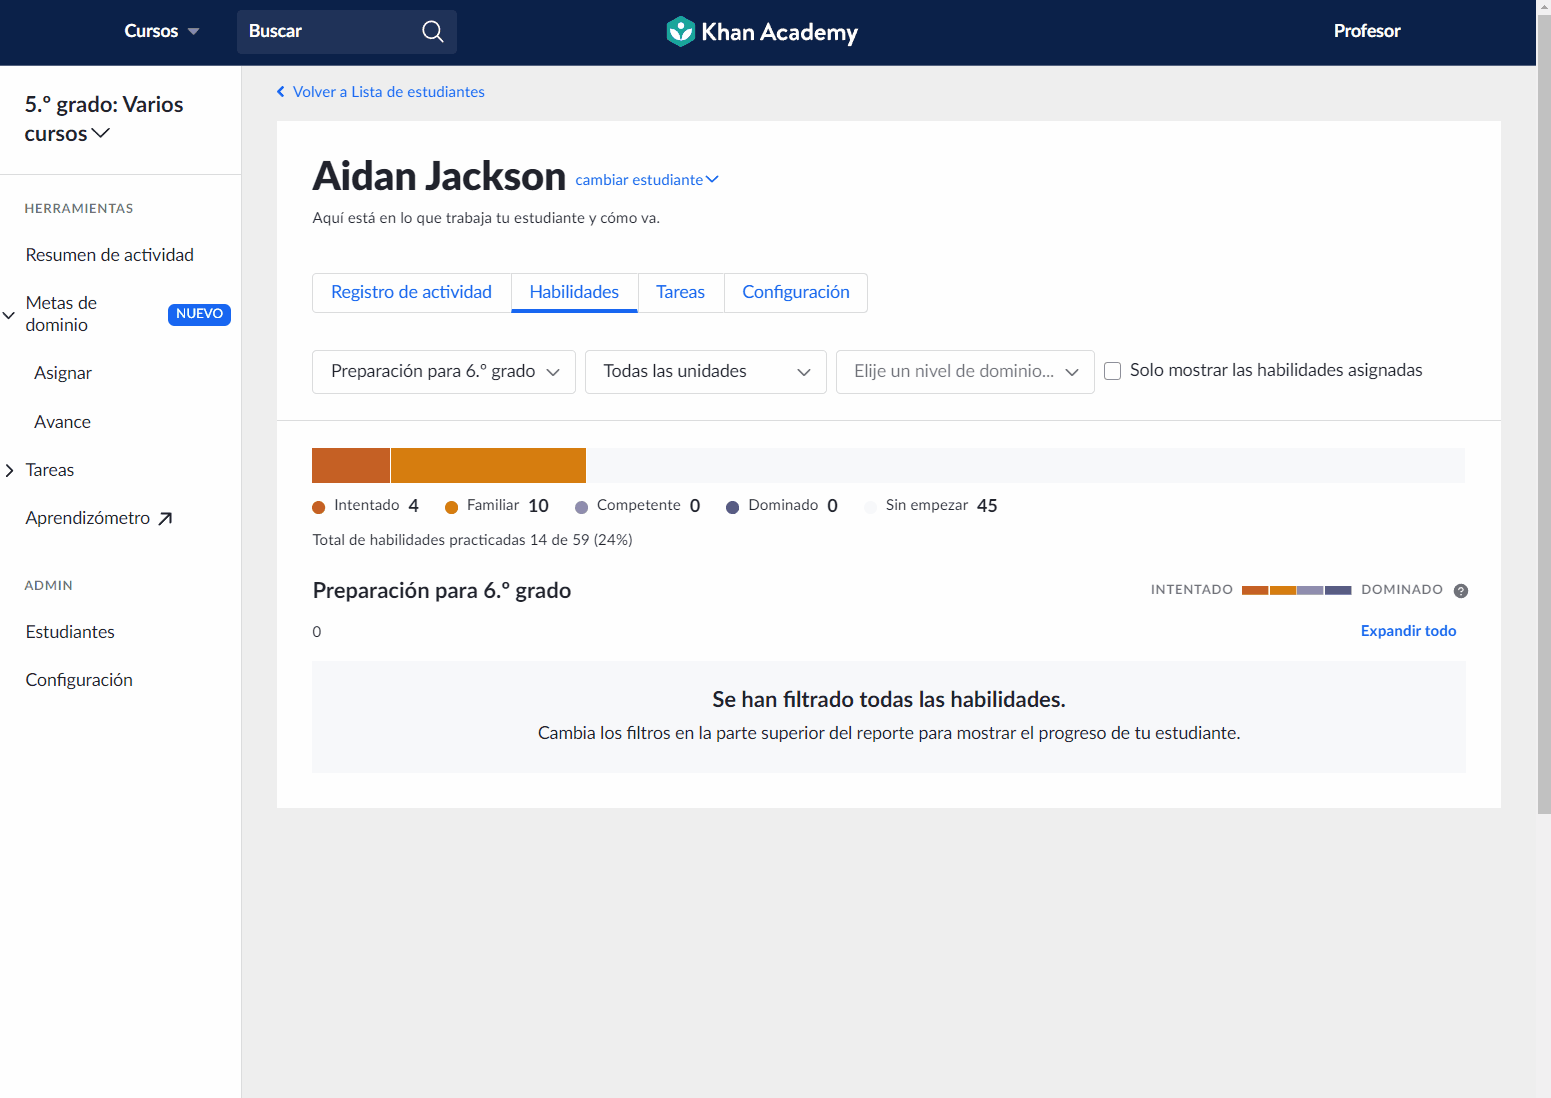This screenshot has height=1098, width=1551.
Task: Click the Aidan Jackson student name heading
Action: [x=439, y=177]
